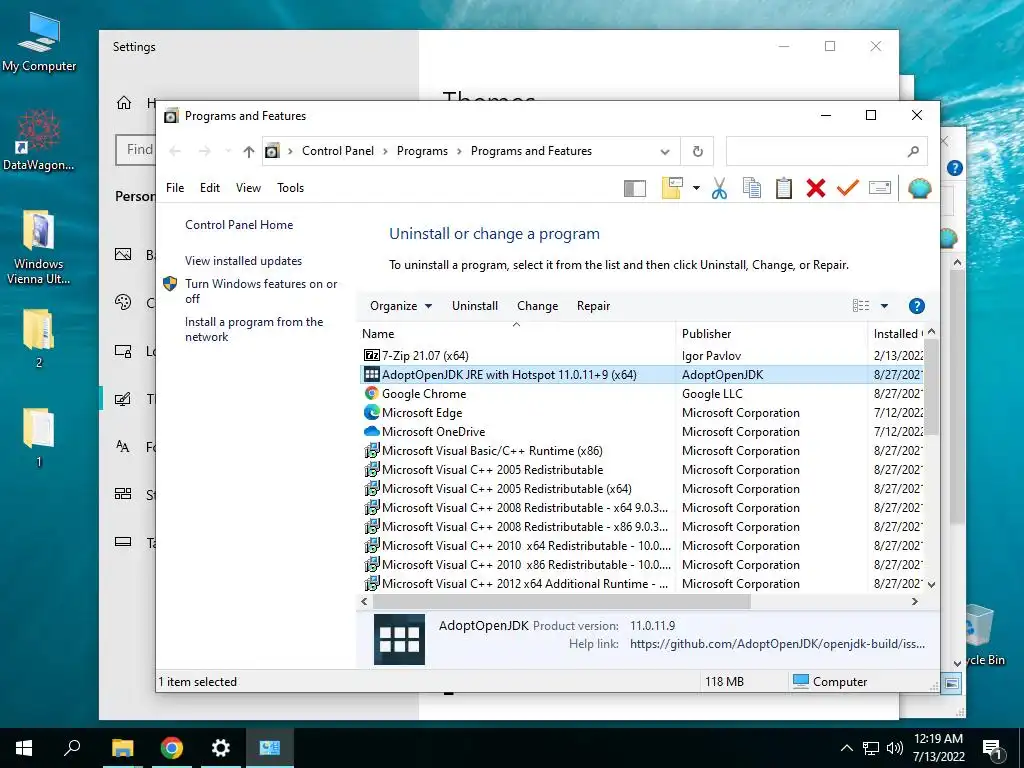
Task: Click the rename toolbar icon
Action: click(880, 188)
